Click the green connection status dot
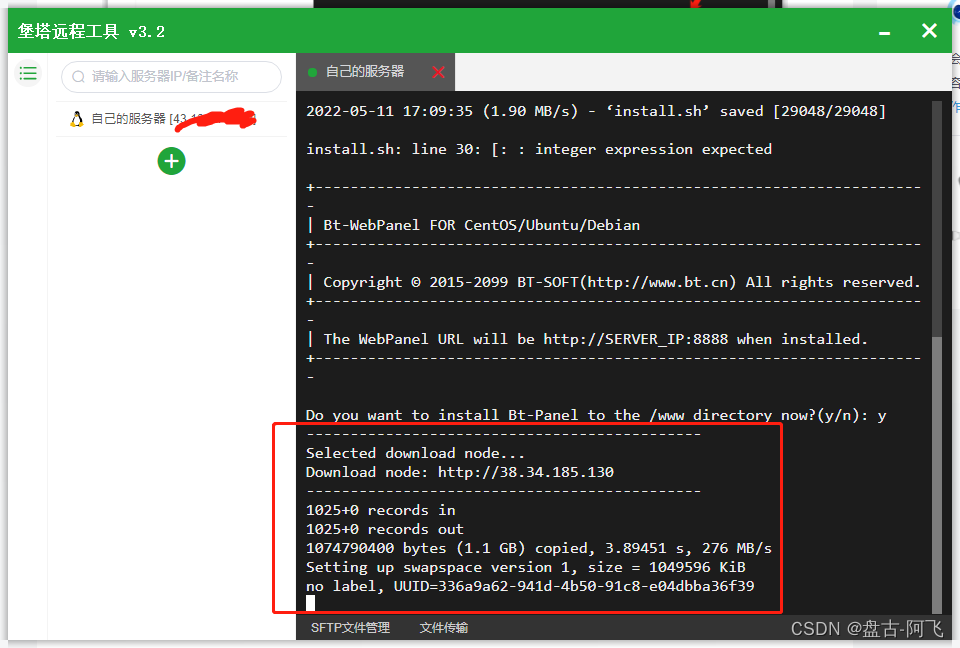This screenshot has height=648, width=960. pyautogui.click(x=312, y=72)
